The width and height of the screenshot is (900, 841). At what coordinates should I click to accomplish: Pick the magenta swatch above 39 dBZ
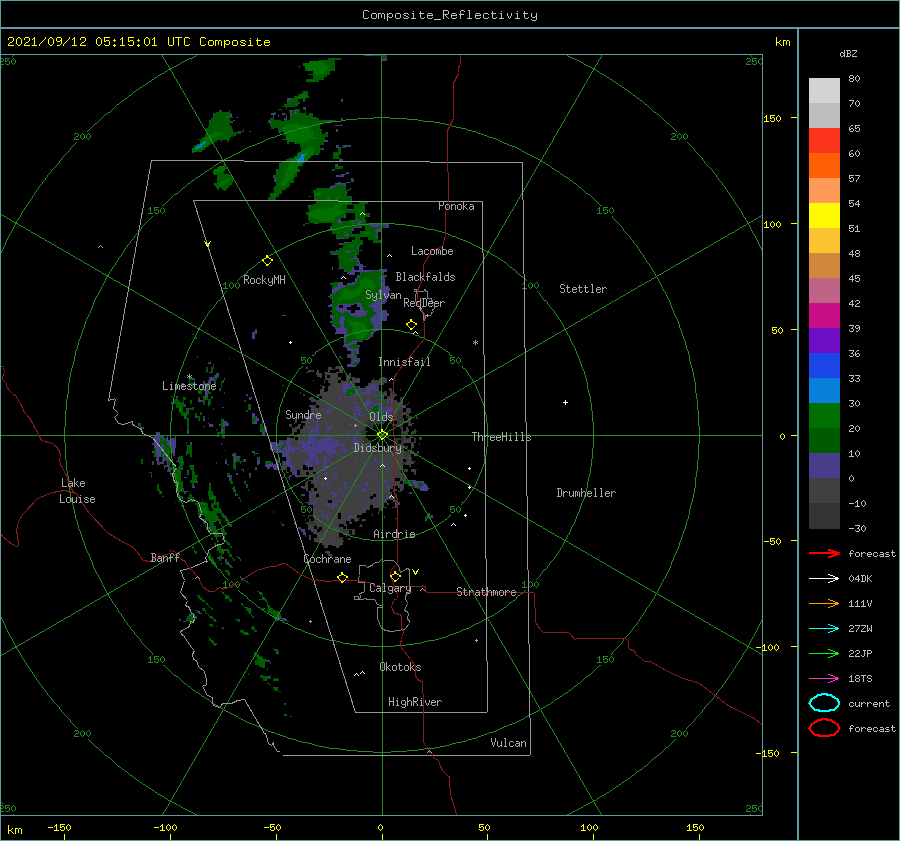pos(824,315)
